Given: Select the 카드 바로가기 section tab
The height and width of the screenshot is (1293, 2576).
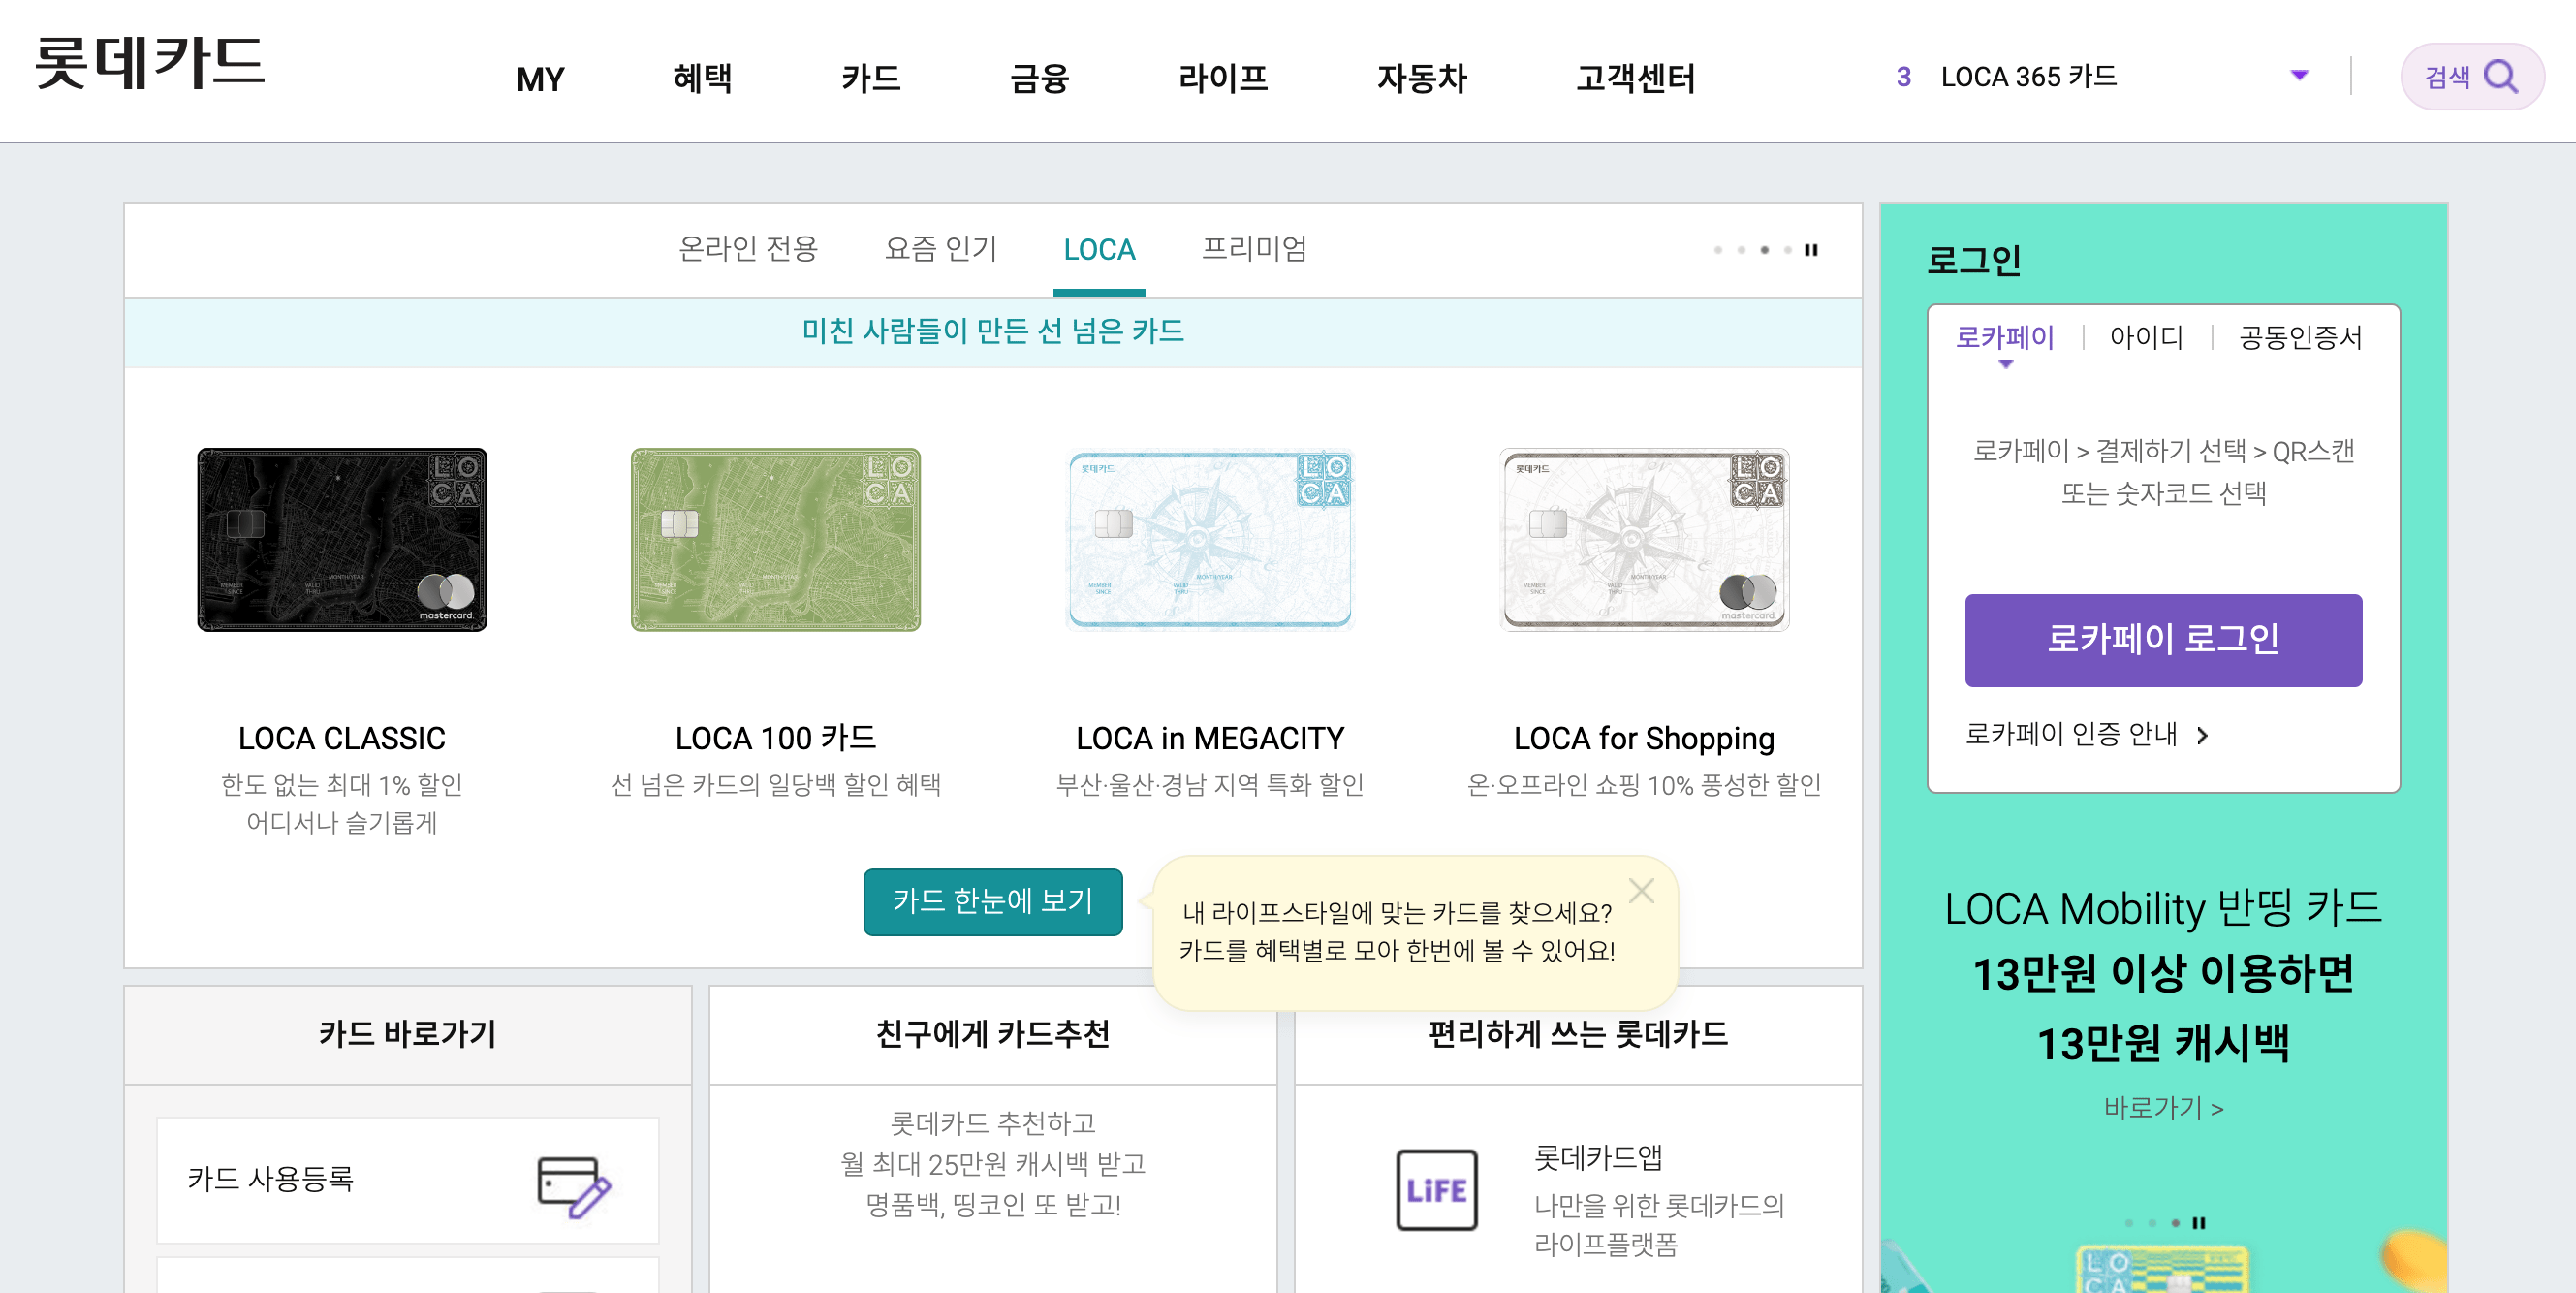Looking at the screenshot, I should [x=408, y=1034].
